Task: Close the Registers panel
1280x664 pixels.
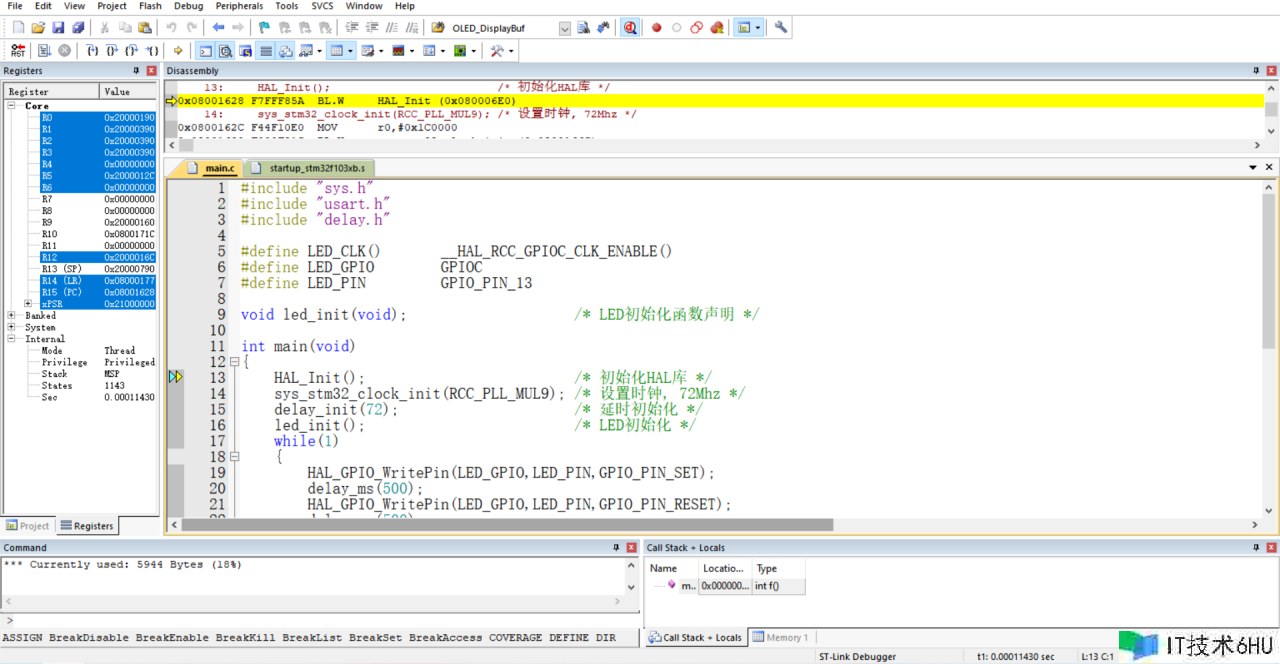Action: click(152, 71)
